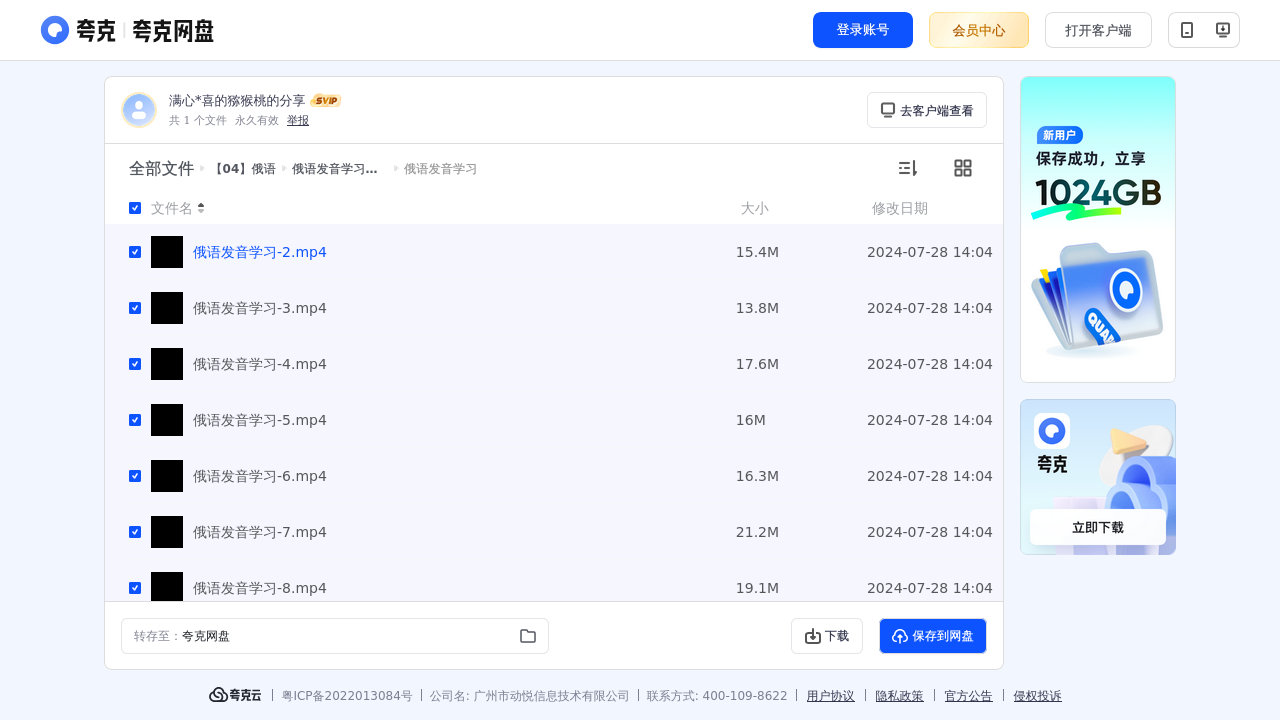Click 登录账号 login button
Image resolution: width=1280 pixels, height=720 pixels.
pos(863,30)
